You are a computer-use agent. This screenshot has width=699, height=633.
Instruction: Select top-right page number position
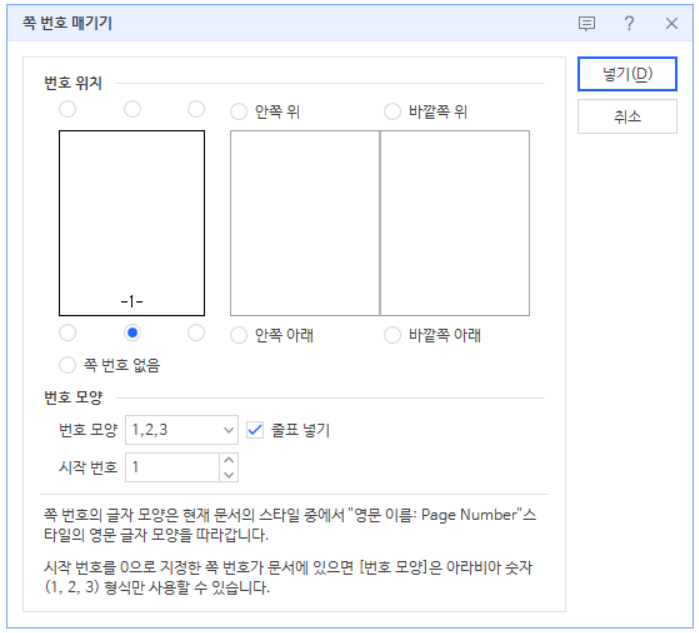tap(197, 109)
